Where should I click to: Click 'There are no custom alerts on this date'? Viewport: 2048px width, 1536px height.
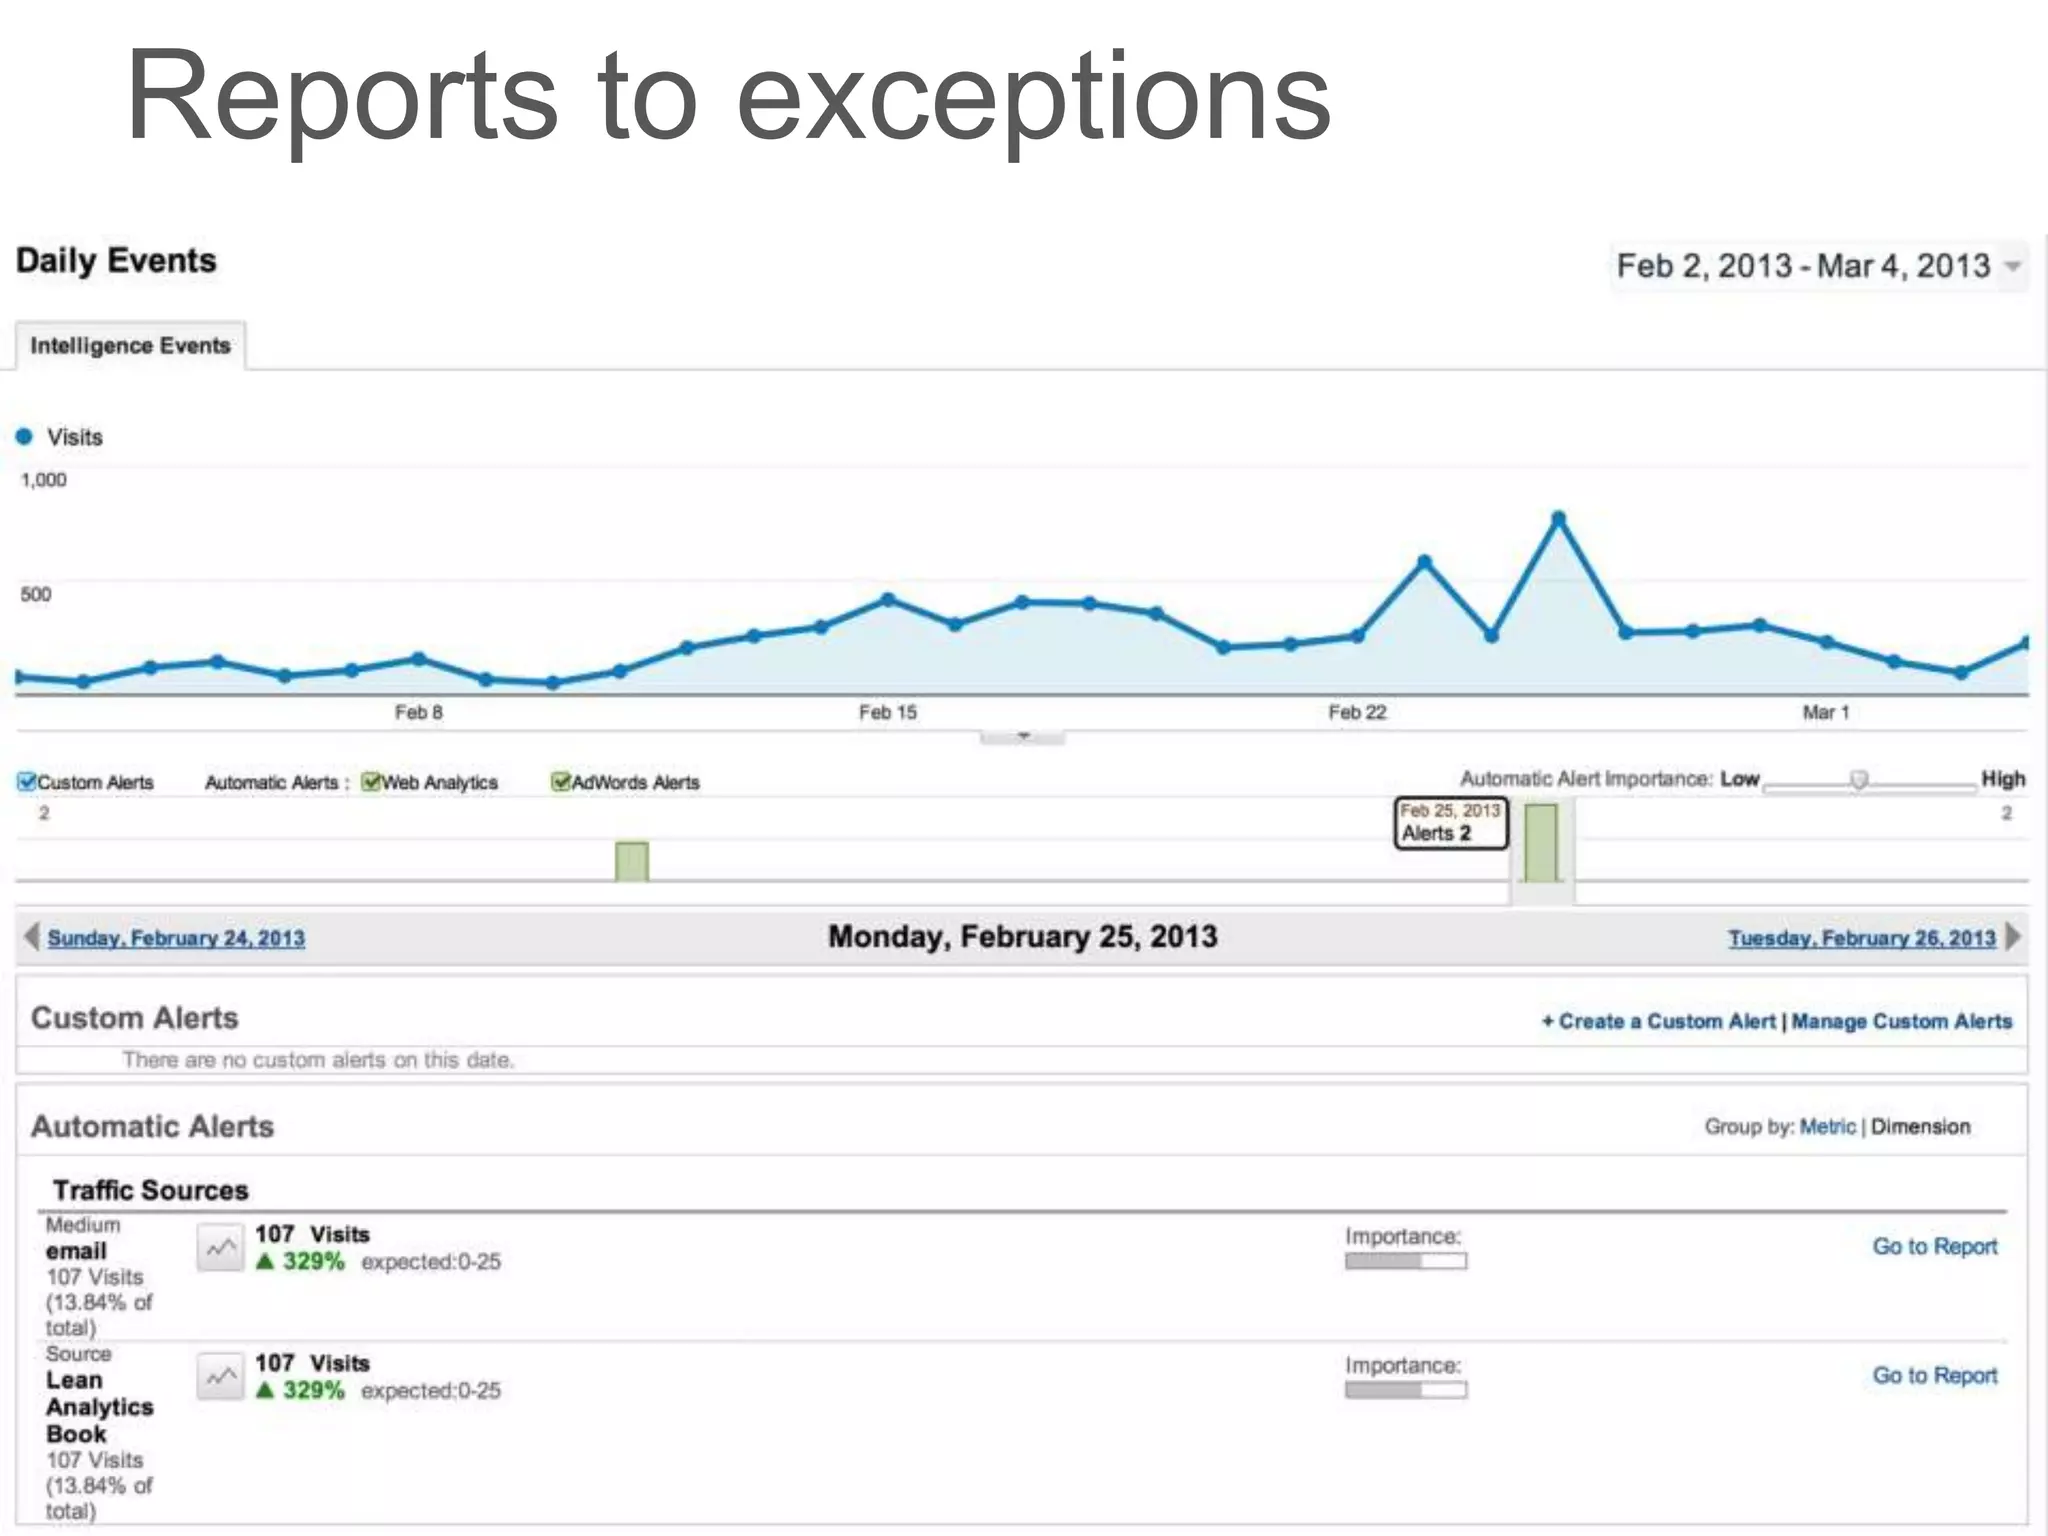[x=318, y=1060]
